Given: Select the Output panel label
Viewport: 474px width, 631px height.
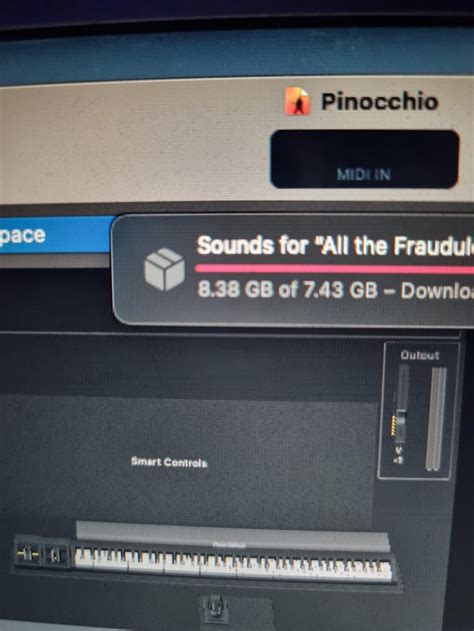Looking at the screenshot, I should [419, 355].
